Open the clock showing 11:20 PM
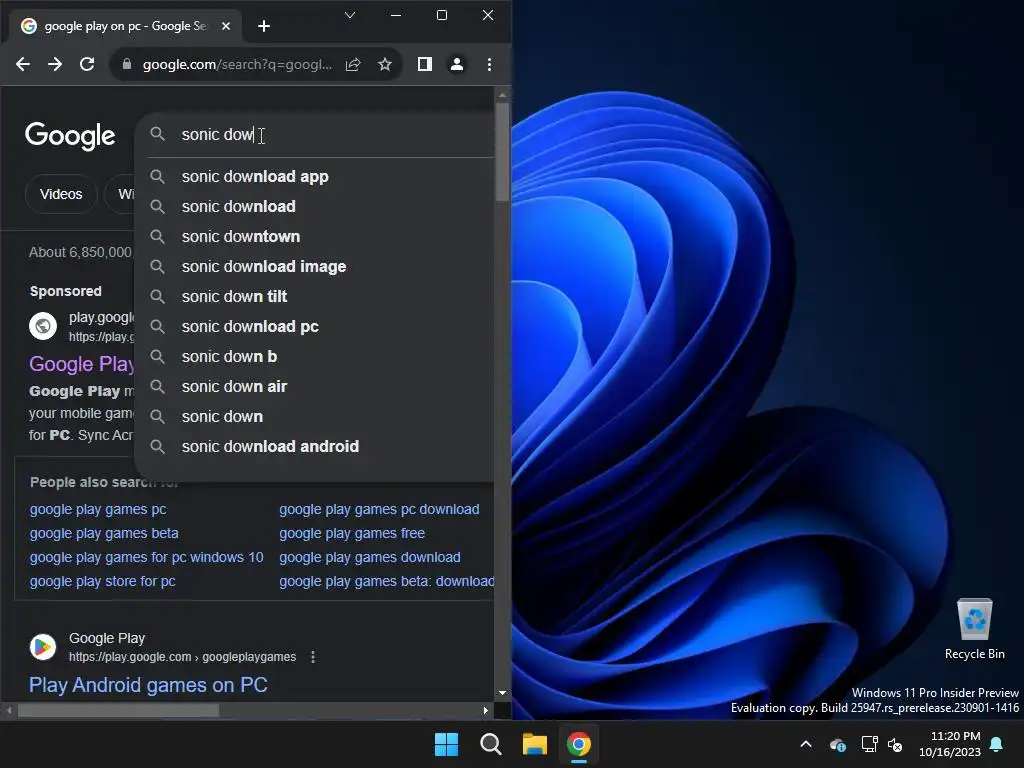This screenshot has width=1024, height=768. (x=950, y=744)
